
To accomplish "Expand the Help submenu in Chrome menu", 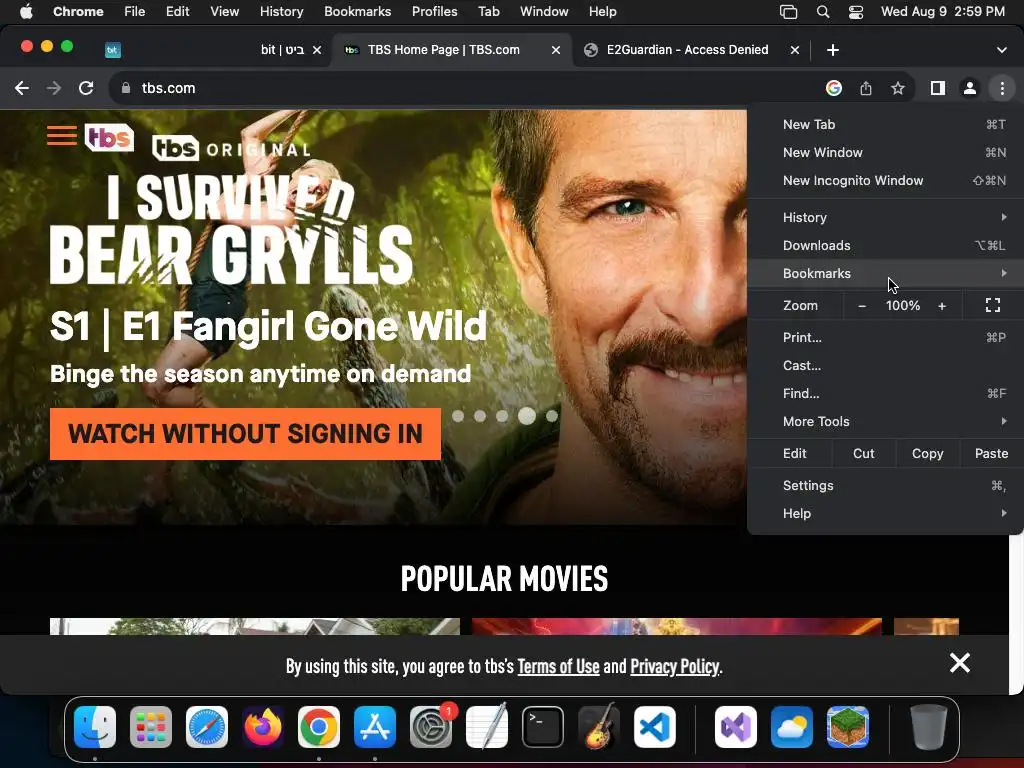I will click(x=884, y=514).
